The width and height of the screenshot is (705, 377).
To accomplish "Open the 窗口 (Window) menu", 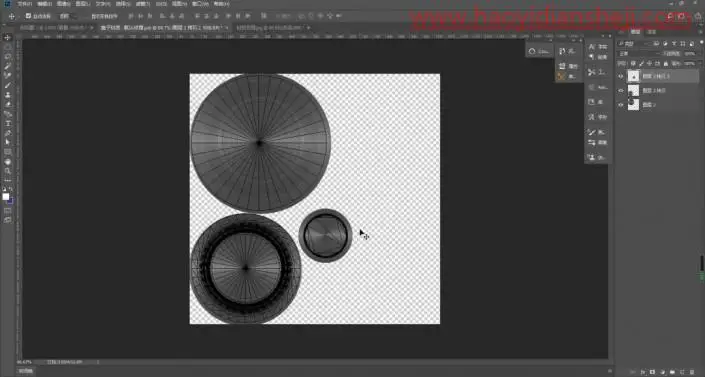I will 200,4.
